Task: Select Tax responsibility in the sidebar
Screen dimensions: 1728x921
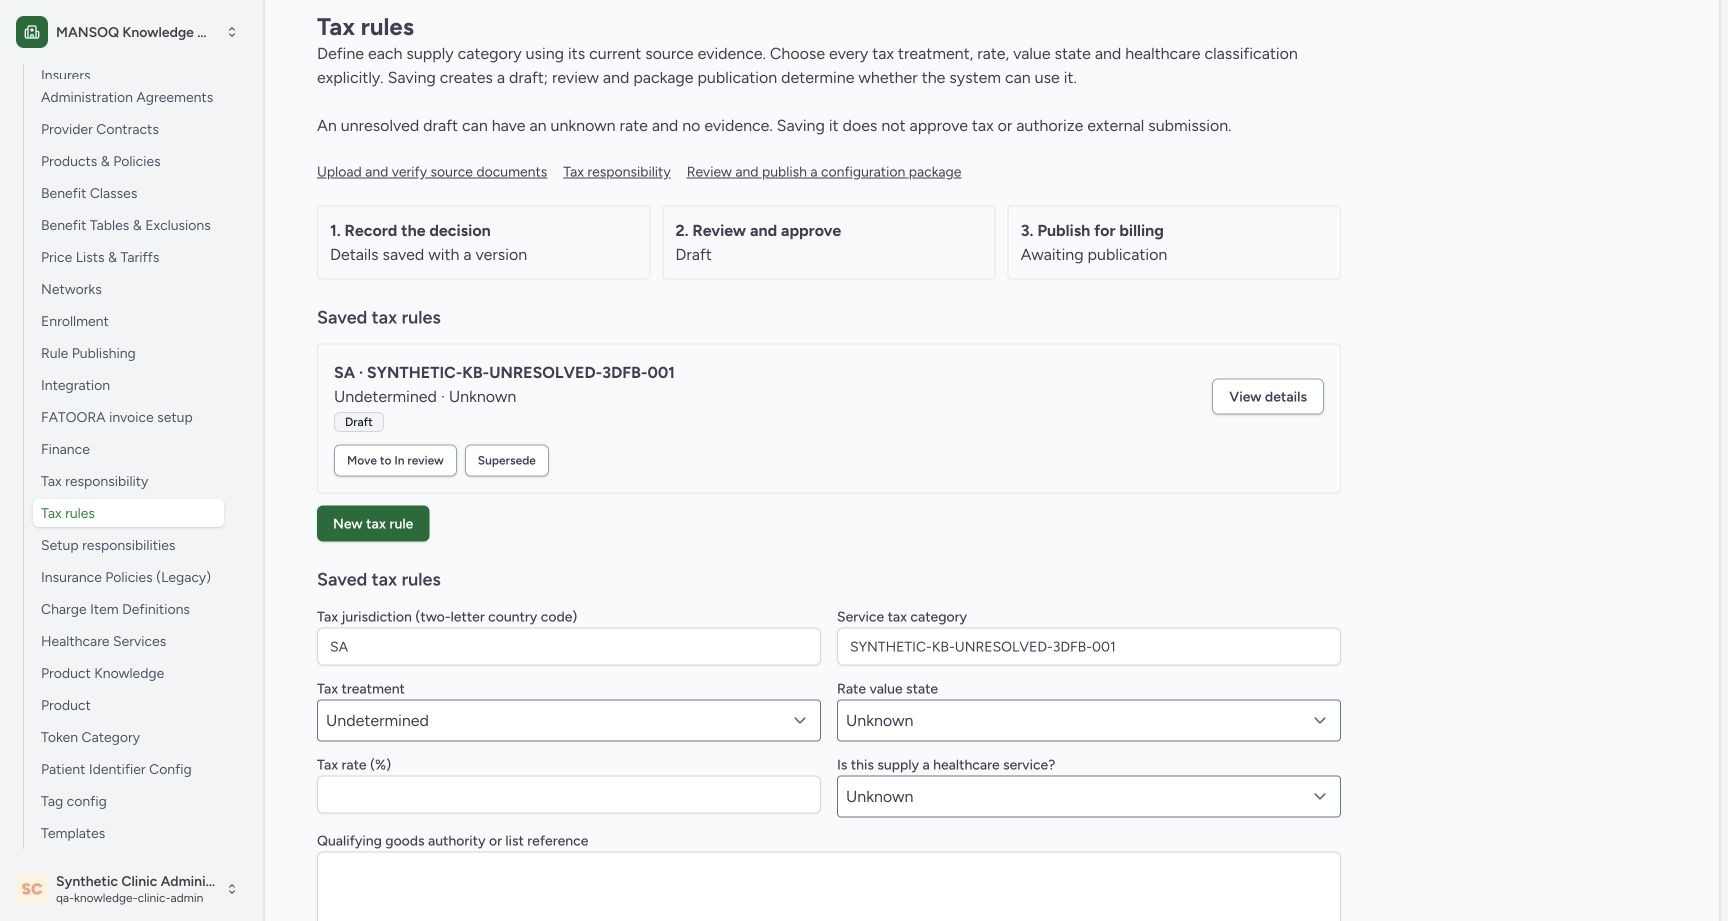Action: [95, 481]
